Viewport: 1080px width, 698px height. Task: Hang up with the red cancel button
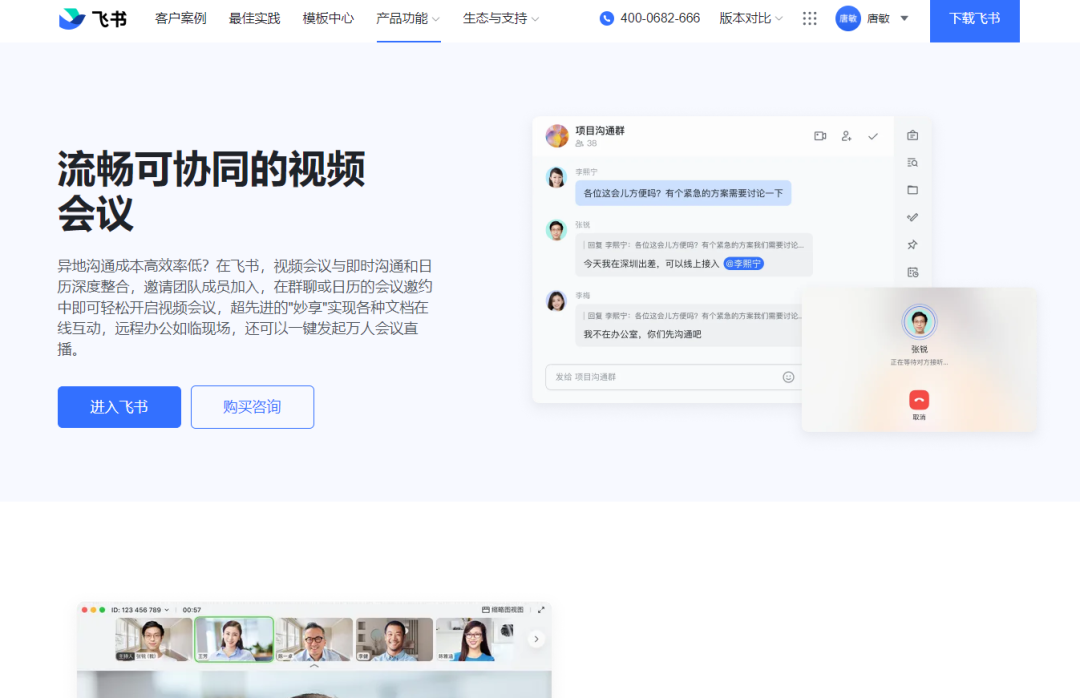point(920,400)
